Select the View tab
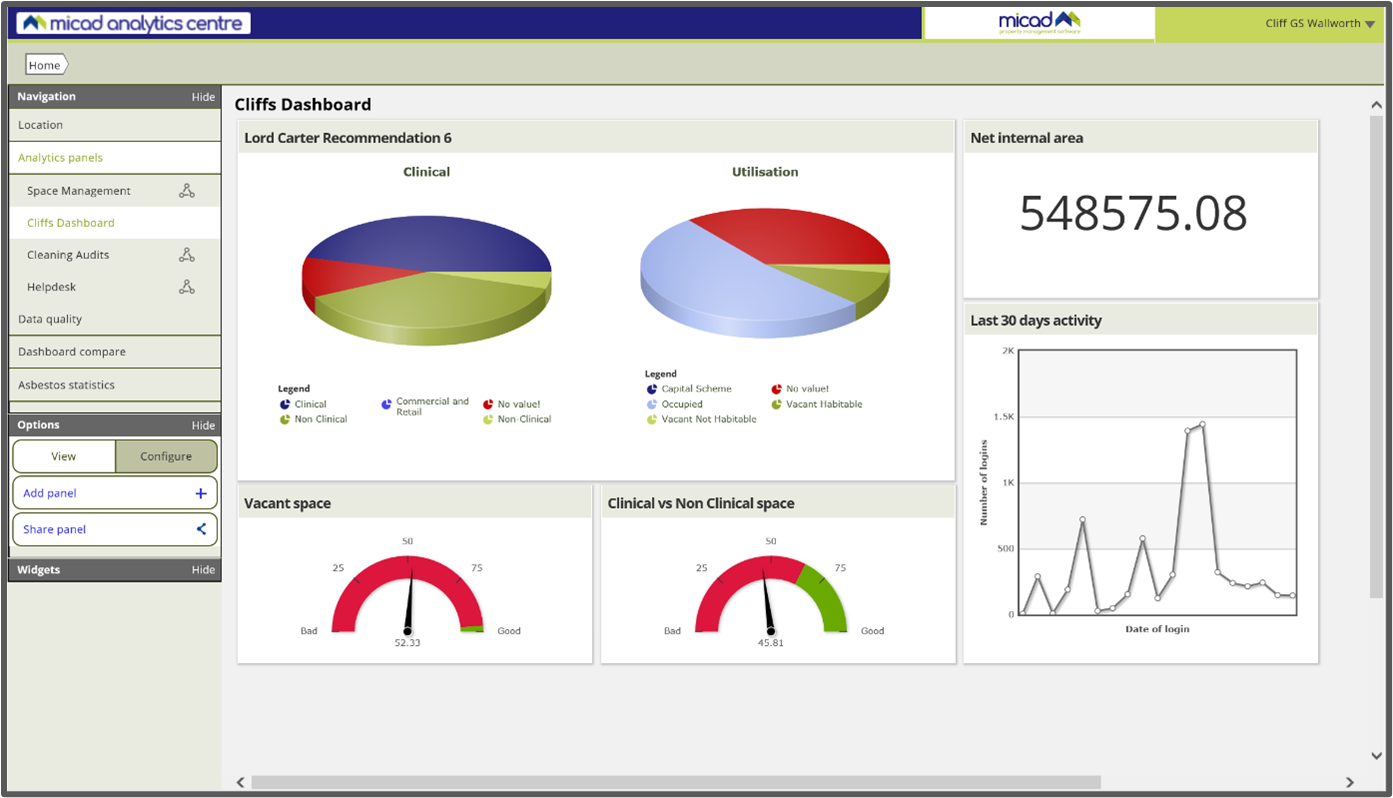This screenshot has height=798, width=1393. (x=64, y=456)
